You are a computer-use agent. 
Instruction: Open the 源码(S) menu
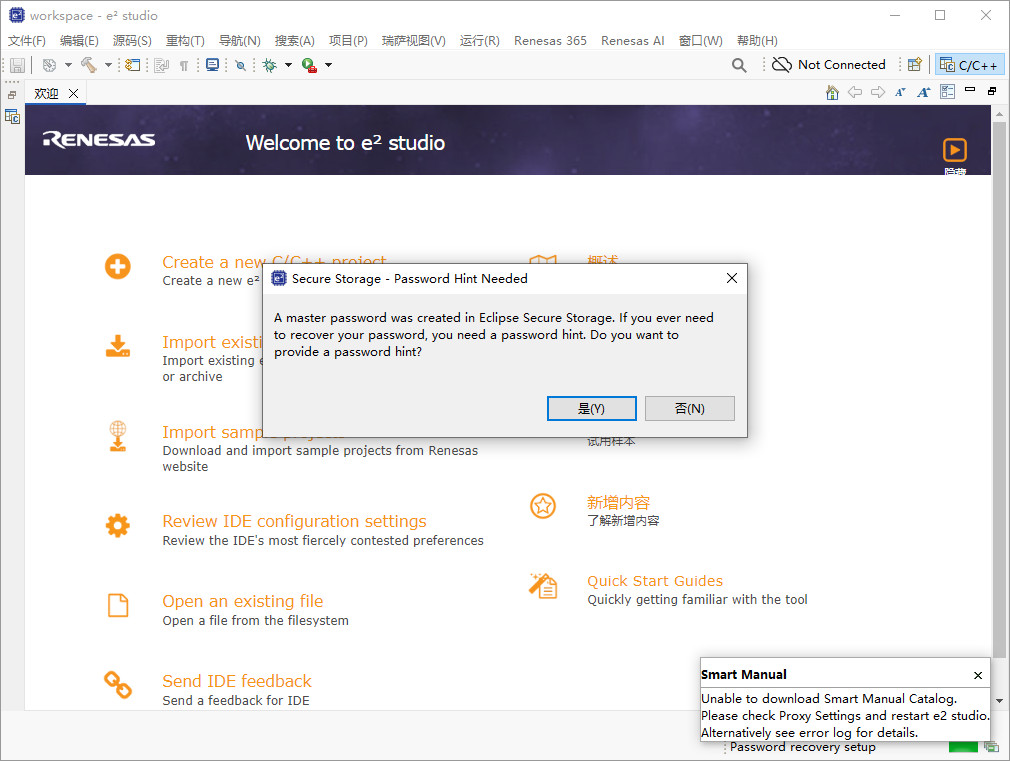pos(132,41)
